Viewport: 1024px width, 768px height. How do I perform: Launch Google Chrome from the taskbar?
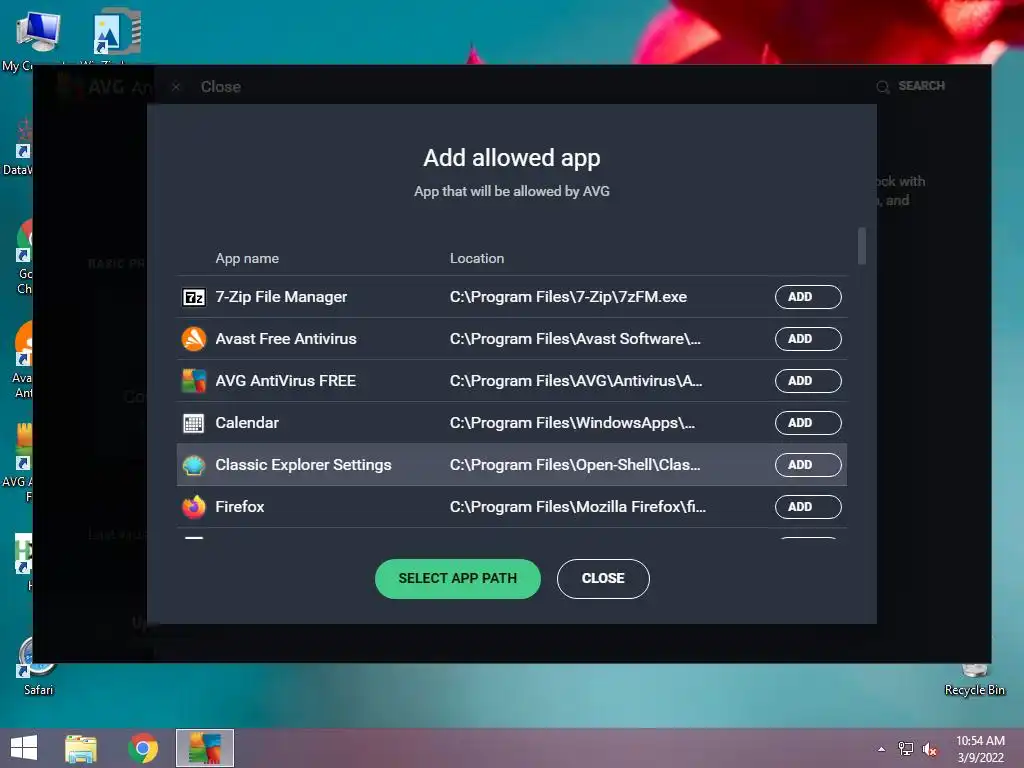click(143, 748)
